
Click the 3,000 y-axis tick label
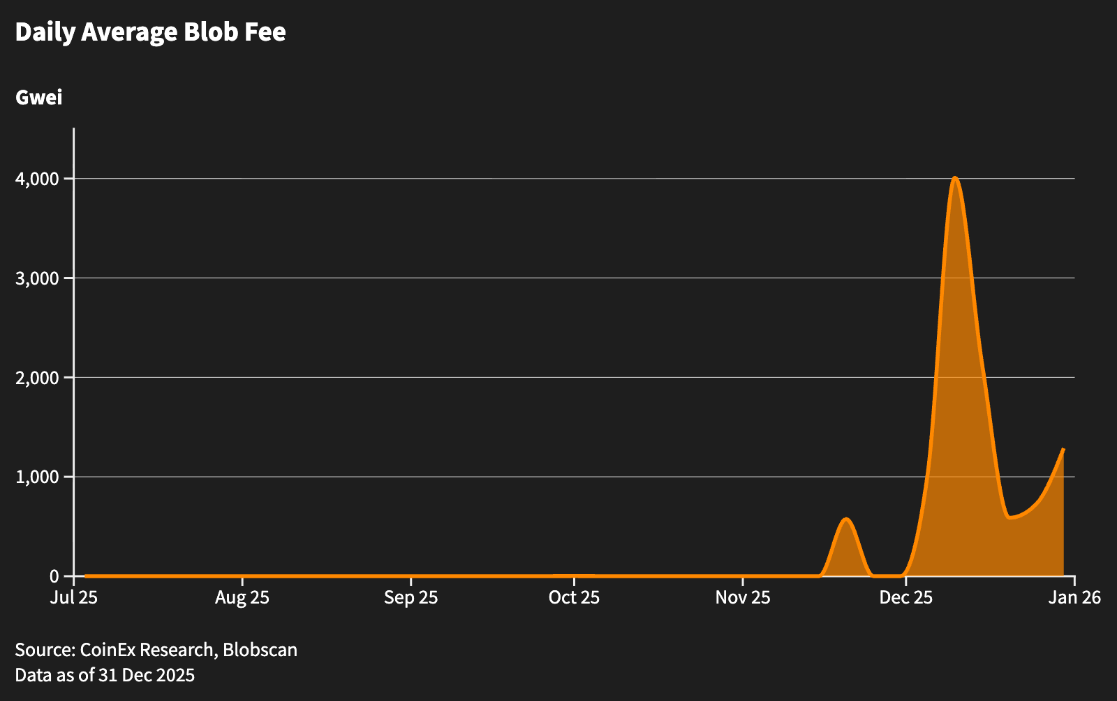[x=37, y=278]
